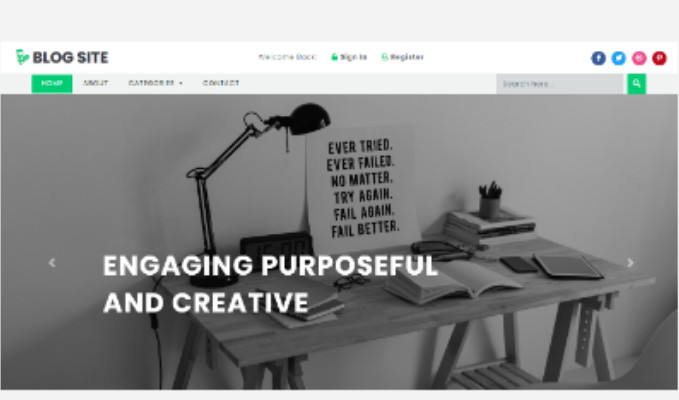Open the red Pinterest social icon
Screen dimensions: 679x400
[659, 58]
